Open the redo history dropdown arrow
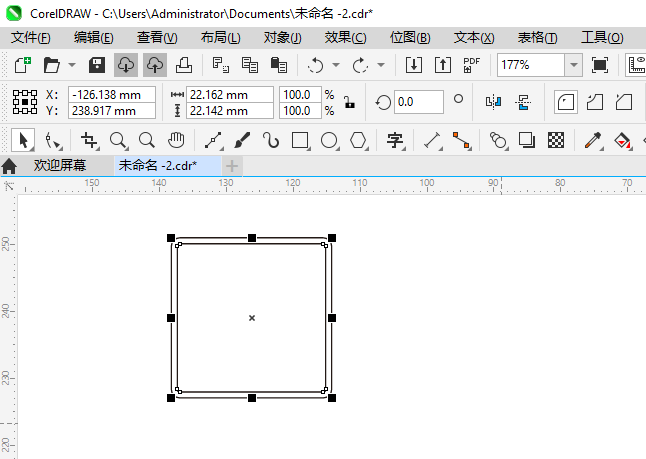646x459 pixels. pyautogui.click(x=381, y=65)
